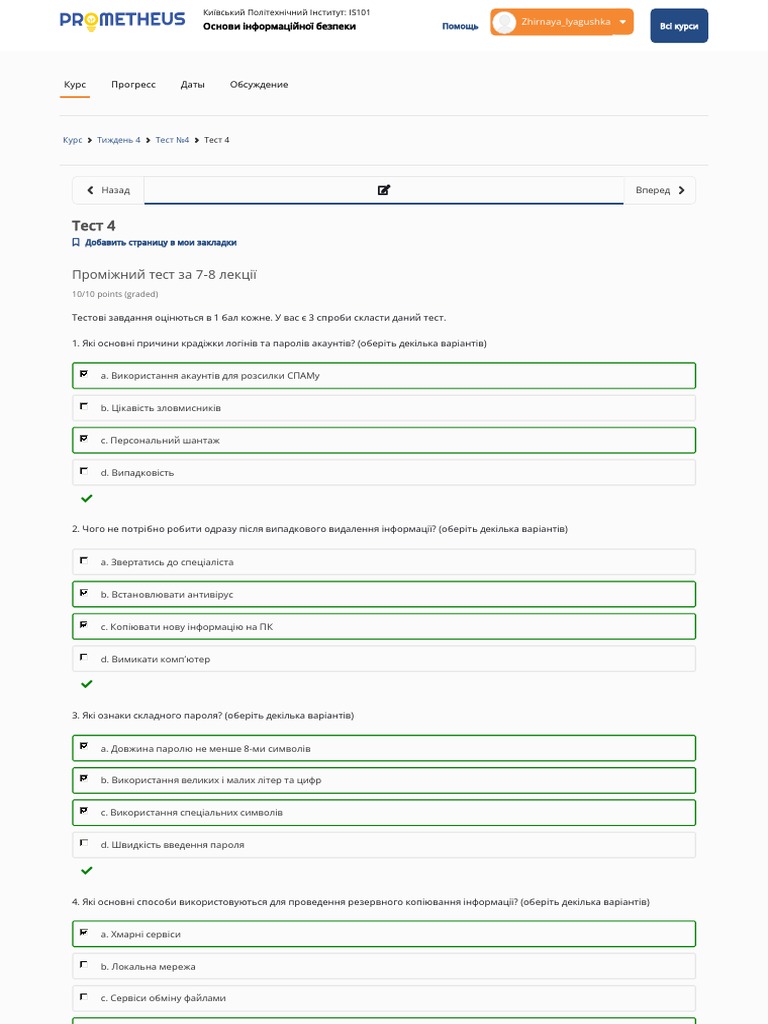Open the Обсуждение tab
This screenshot has height=1024, width=768.
click(x=259, y=84)
